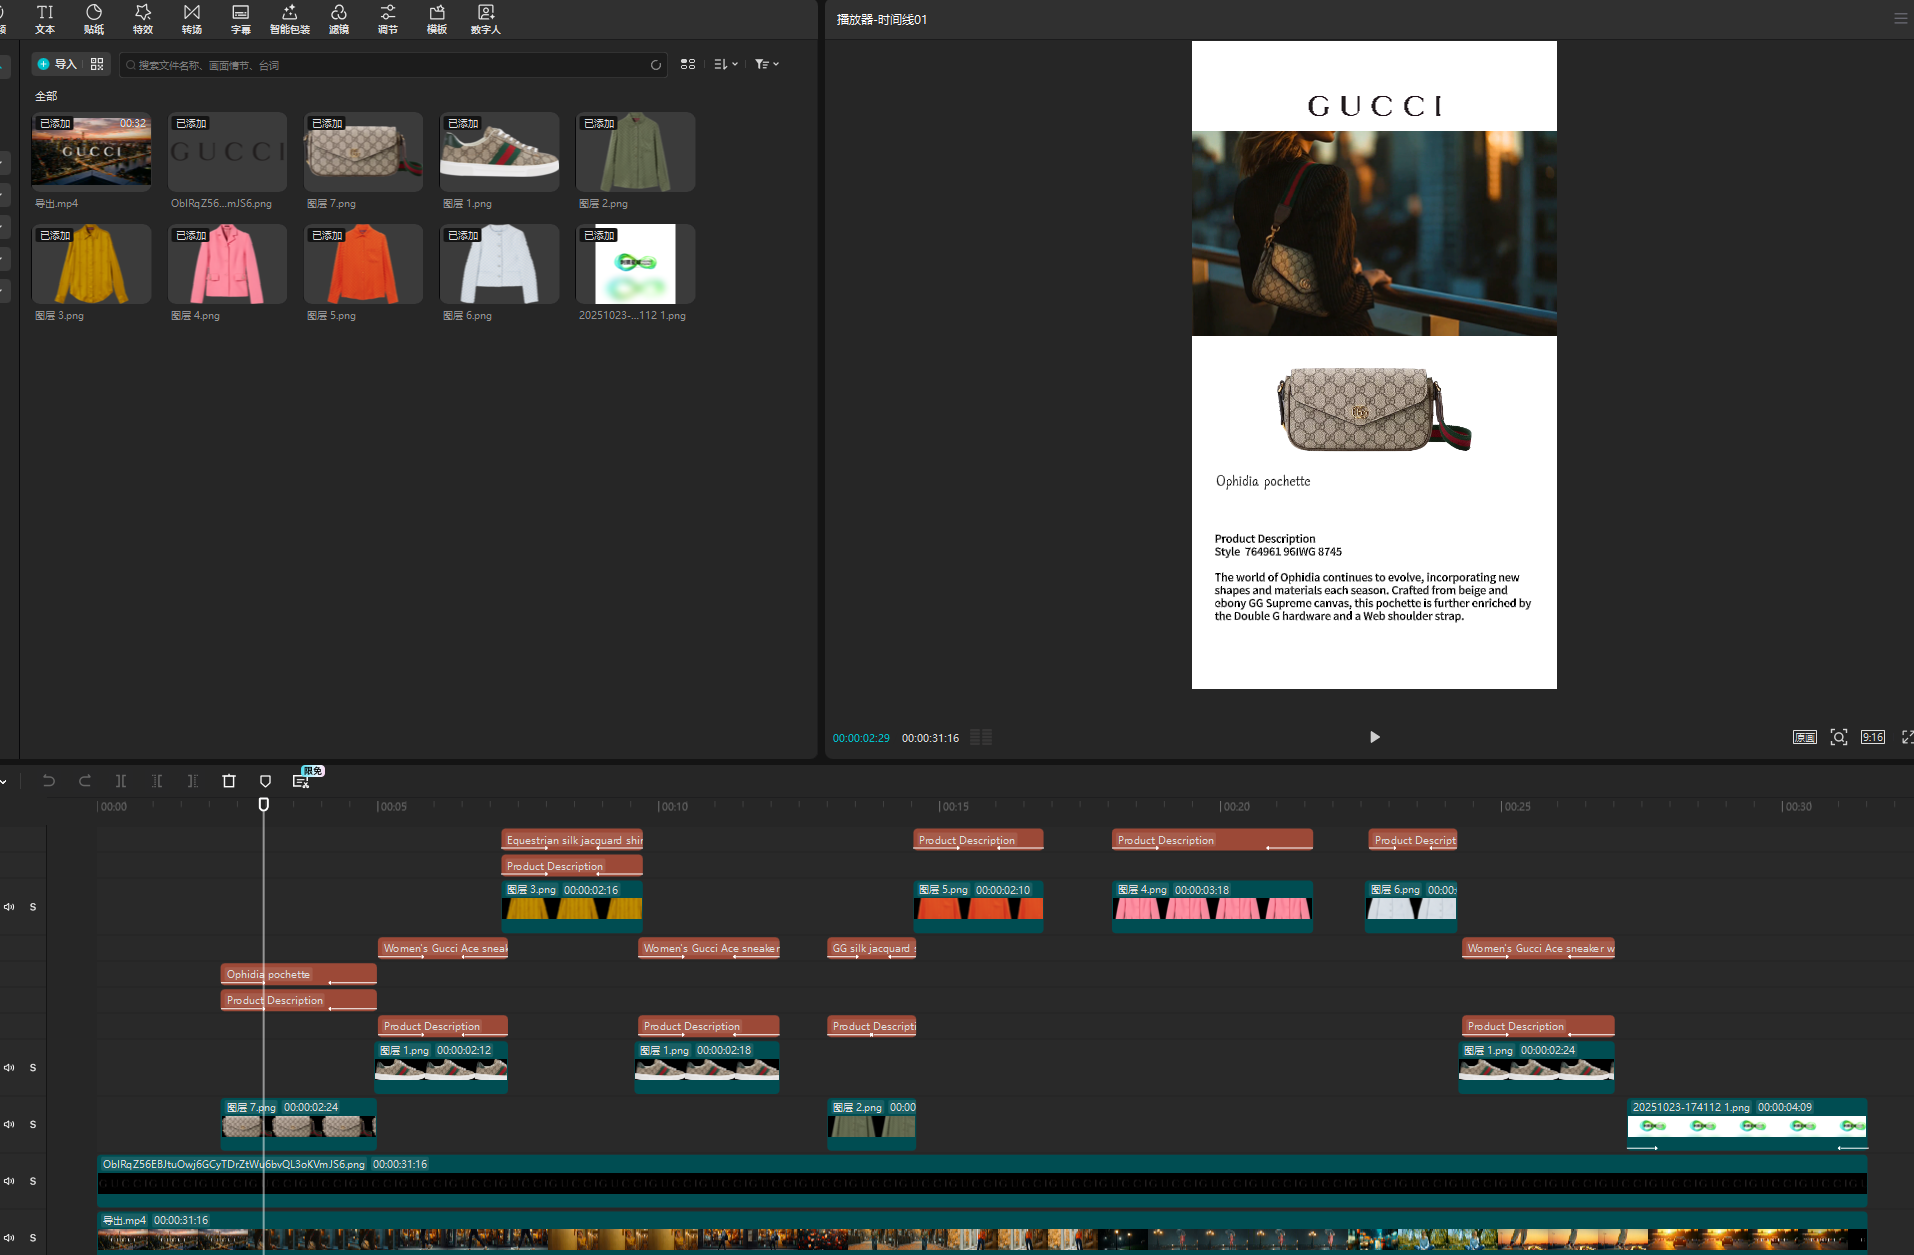Mute the 图层 7.png track
Image resolution: width=1914 pixels, height=1255 pixels.
[x=9, y=1124]
